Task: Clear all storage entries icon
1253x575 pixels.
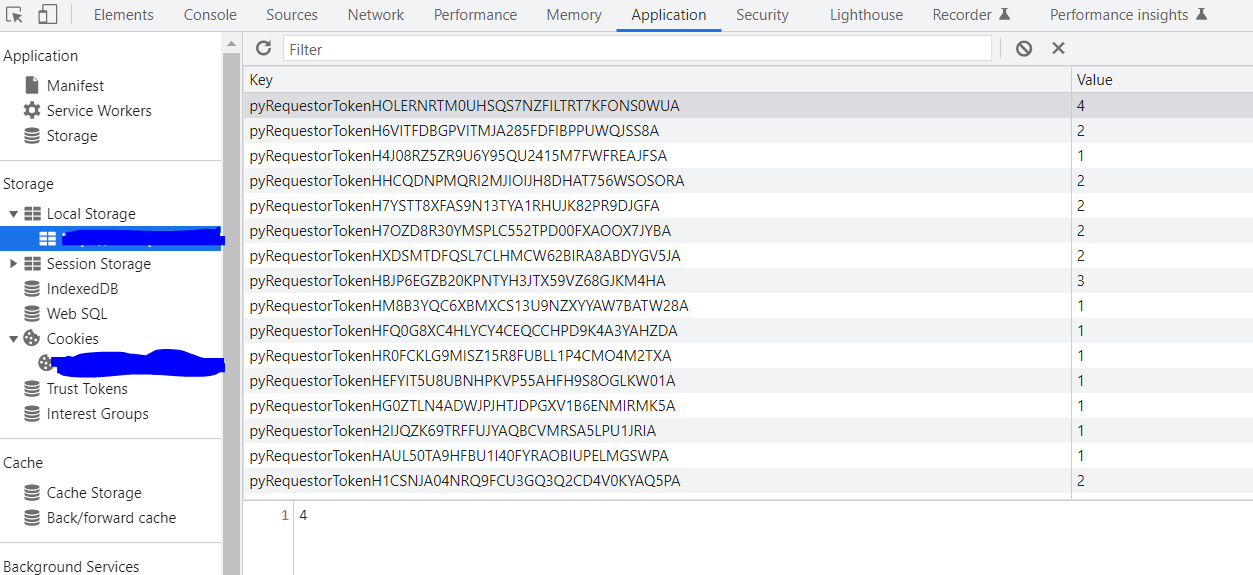Action: [x=1023, y=48]
